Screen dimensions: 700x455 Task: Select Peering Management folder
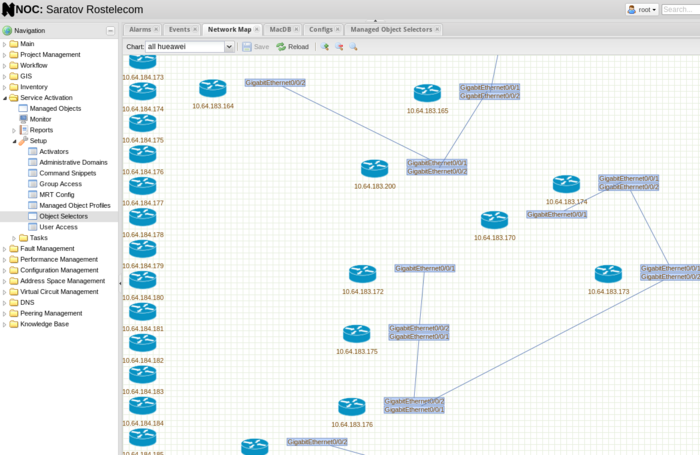(x=51, y=313)
